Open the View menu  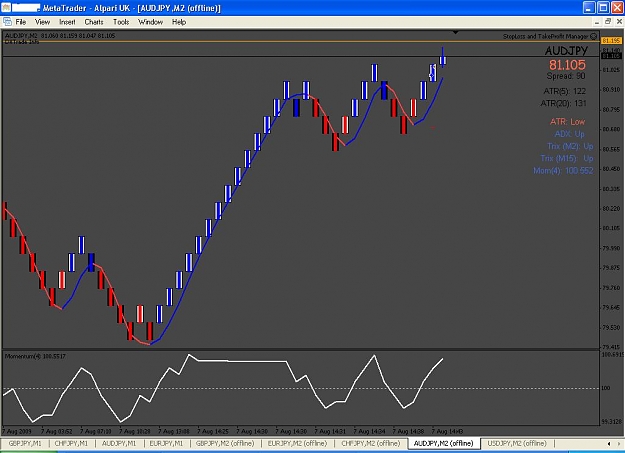click(x=42, y=22)
